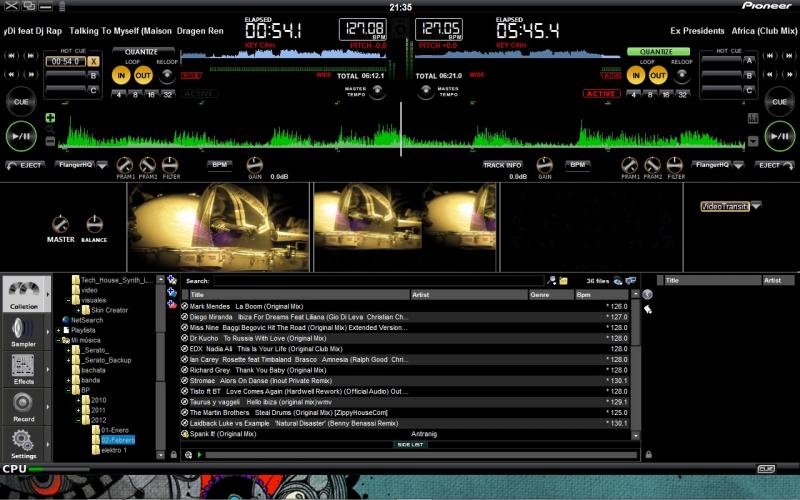Viewport: 800px width, 500px height.
Task: Open the Settings gear panel
Action: tap(23, 440)
